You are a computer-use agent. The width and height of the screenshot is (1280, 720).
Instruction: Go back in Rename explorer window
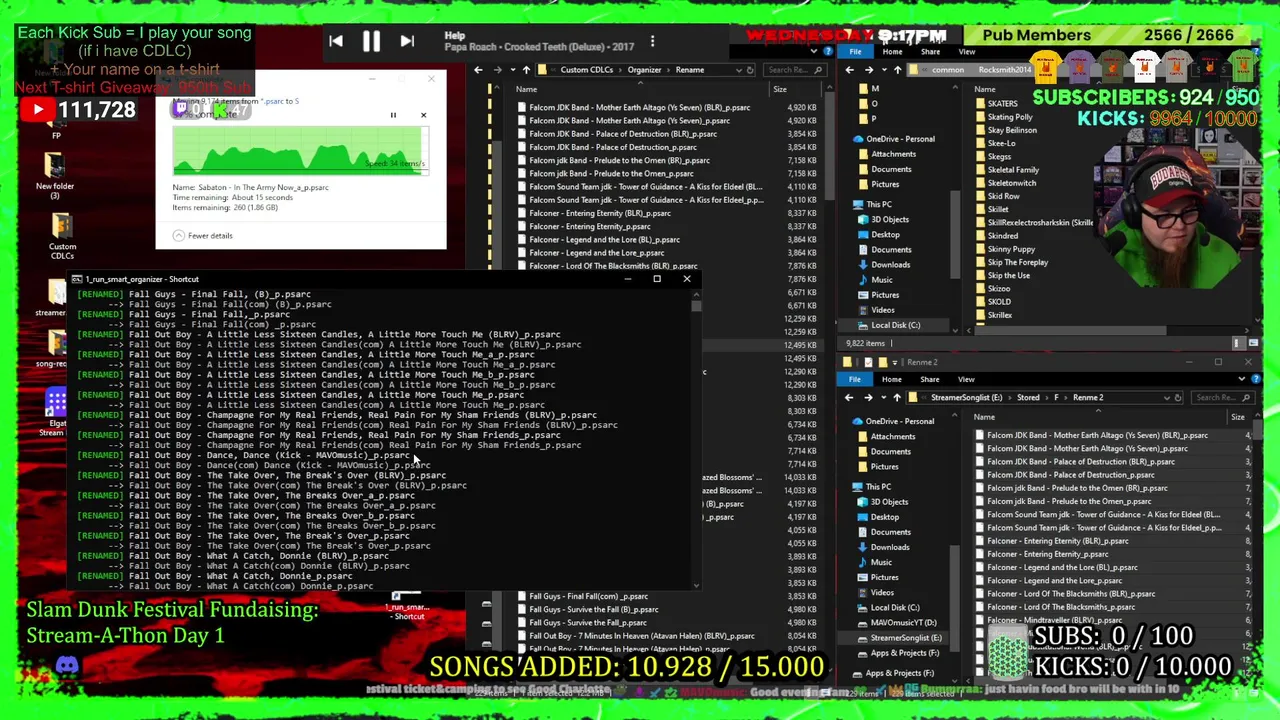(478, 70)
